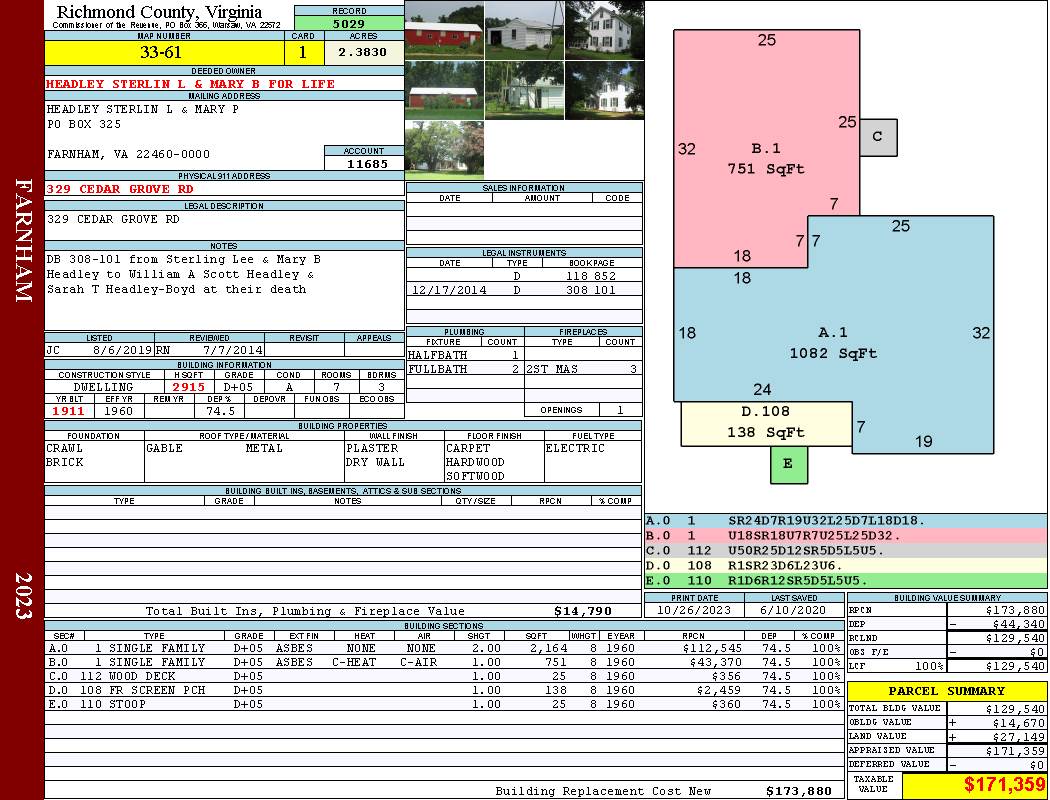Select the green record number 5029 field
The height and width of the screenshot is (800, 1050).
click(349, 24)
